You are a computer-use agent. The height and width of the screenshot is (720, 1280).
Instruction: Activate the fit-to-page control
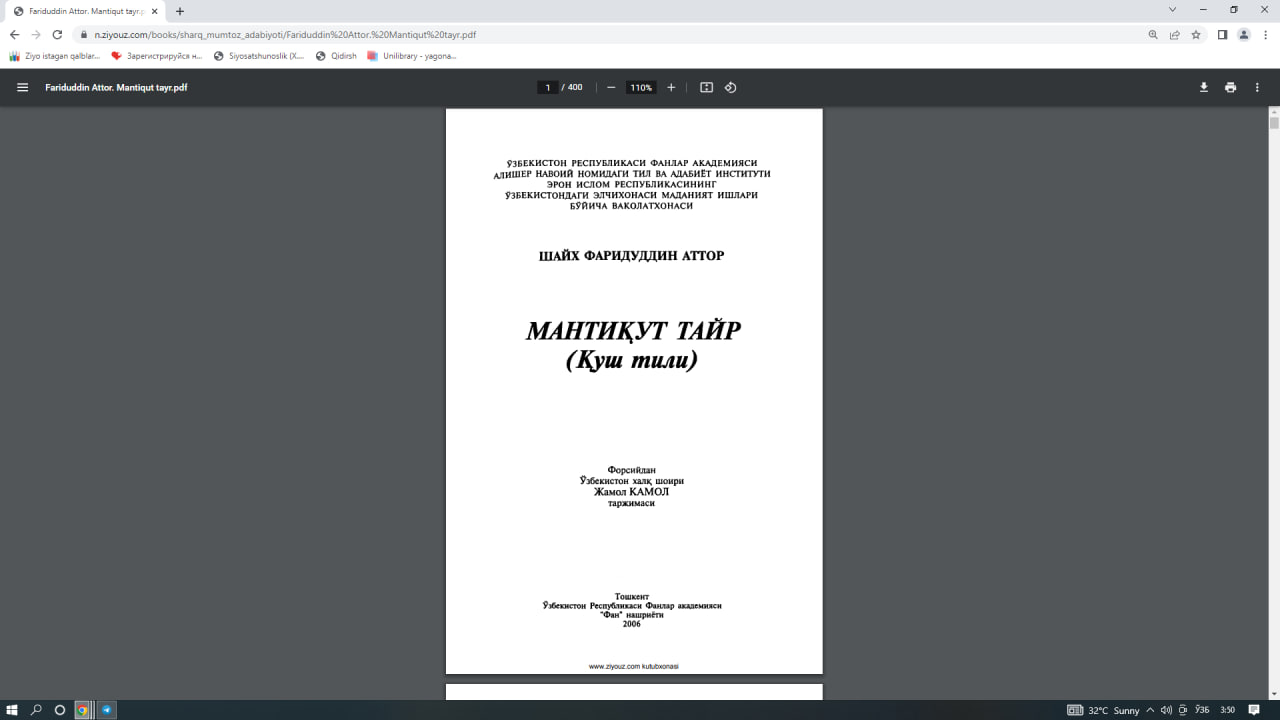706,87
